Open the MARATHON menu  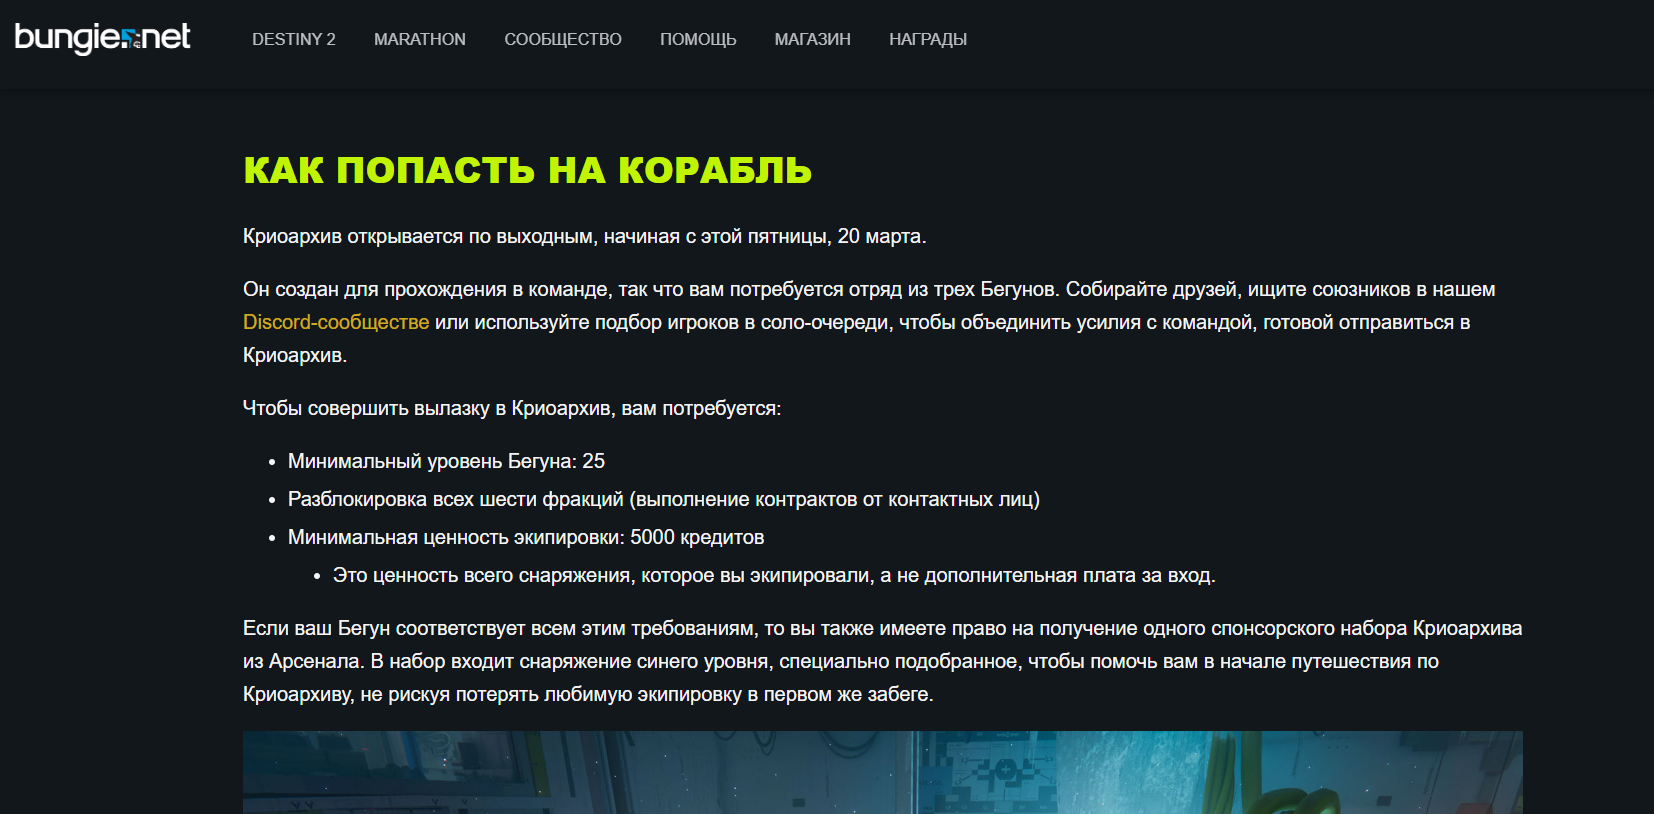420,39
